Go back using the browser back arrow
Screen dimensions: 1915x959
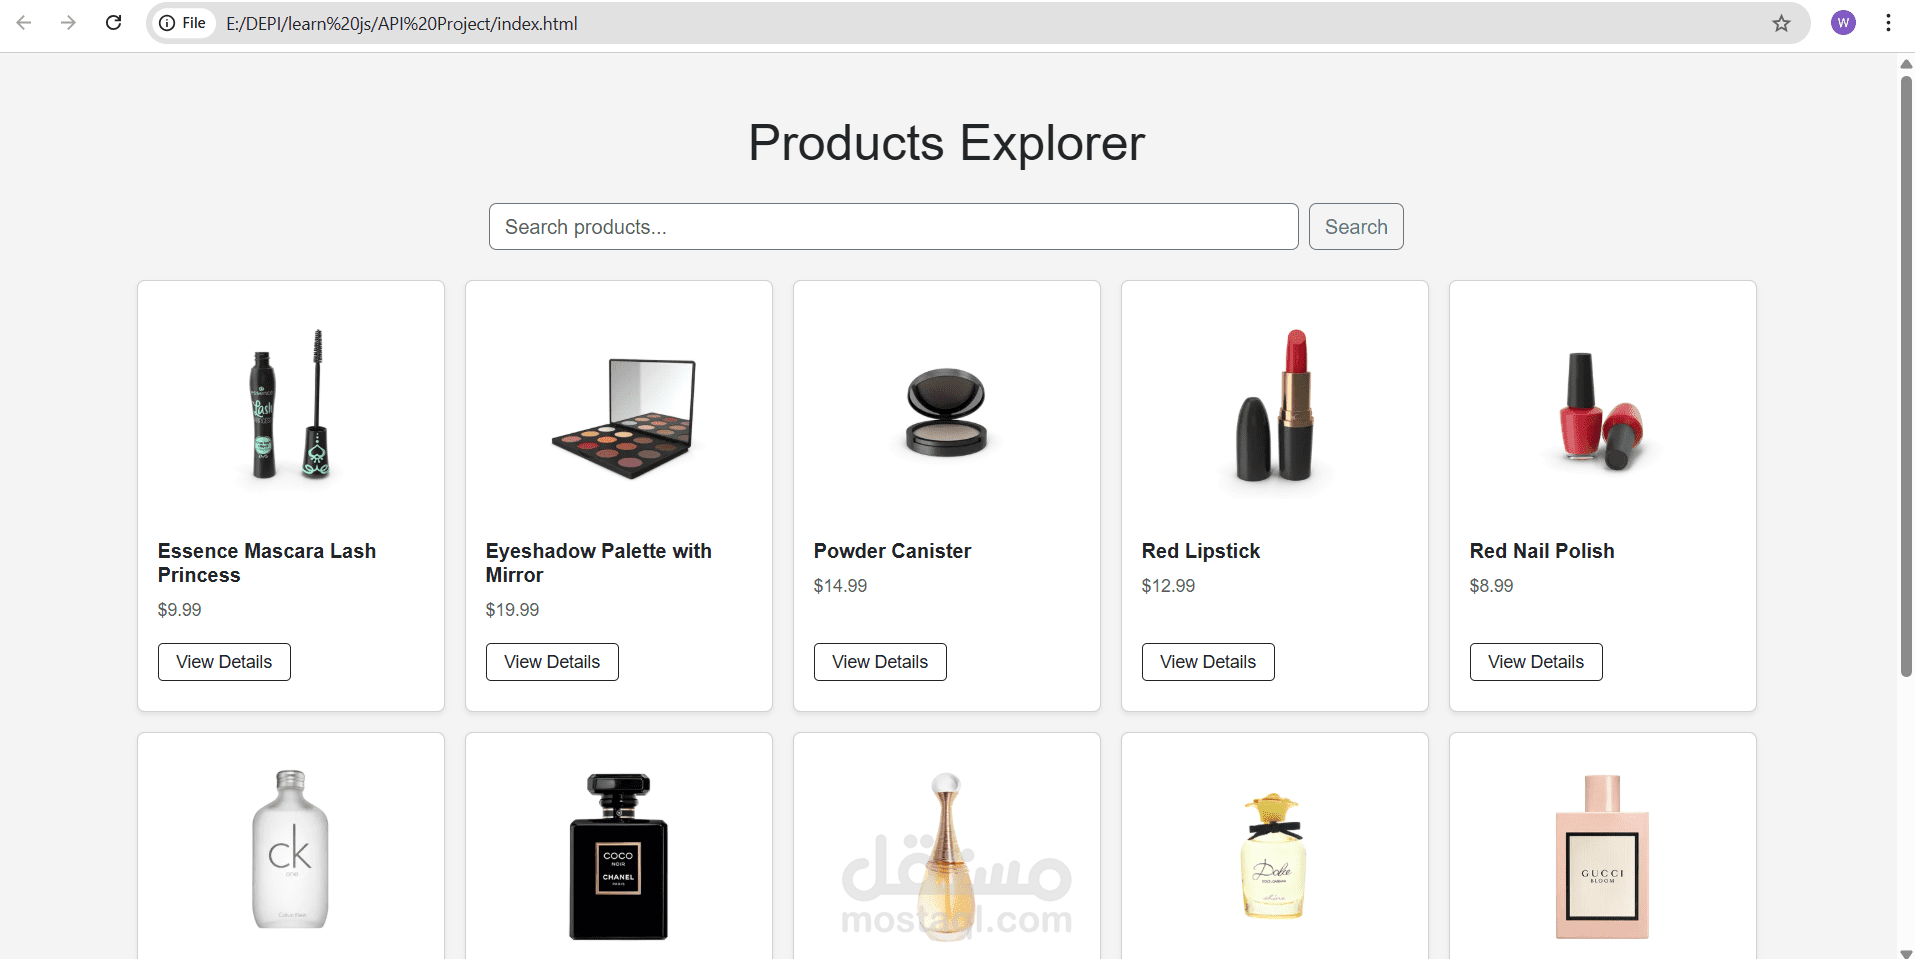24,23
